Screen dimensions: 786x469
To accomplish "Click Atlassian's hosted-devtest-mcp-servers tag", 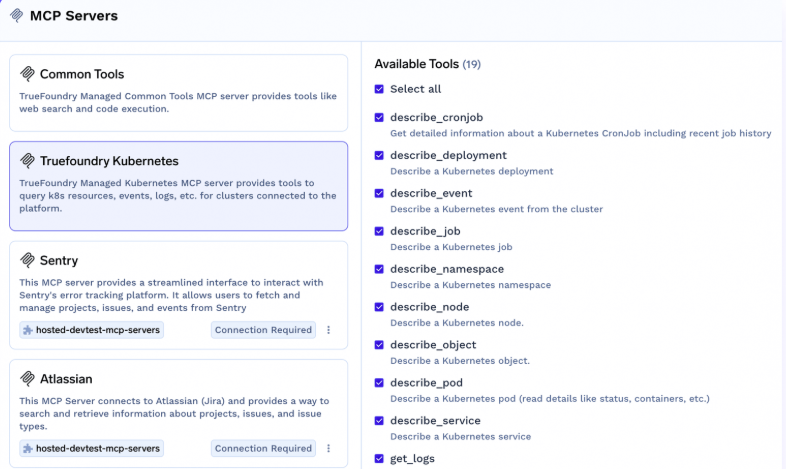I will [x=92, y=448].
